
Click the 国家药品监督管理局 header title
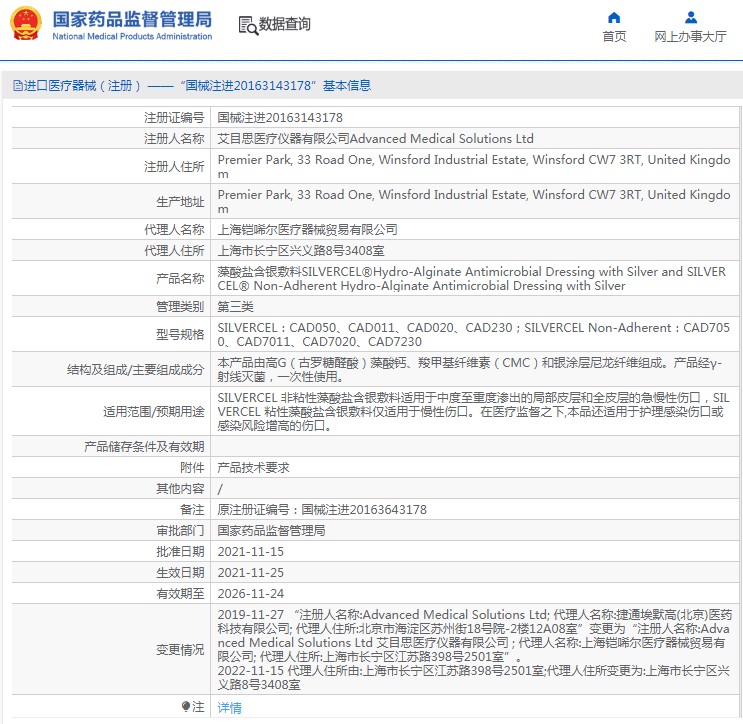[132, 19]
